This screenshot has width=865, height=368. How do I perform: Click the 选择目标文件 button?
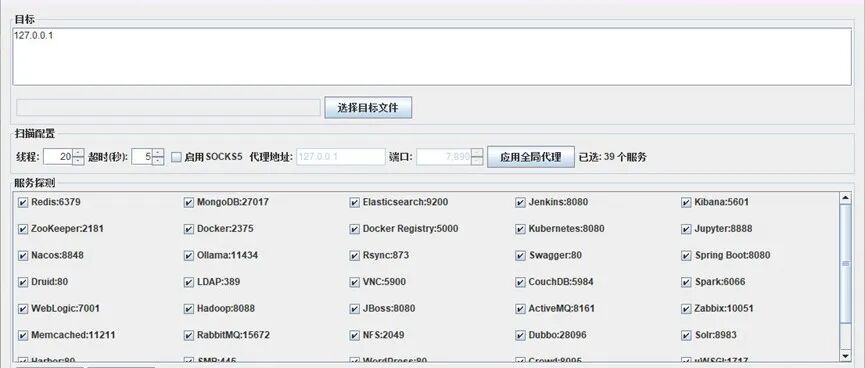pyautogui.click(x=368, y=108)
